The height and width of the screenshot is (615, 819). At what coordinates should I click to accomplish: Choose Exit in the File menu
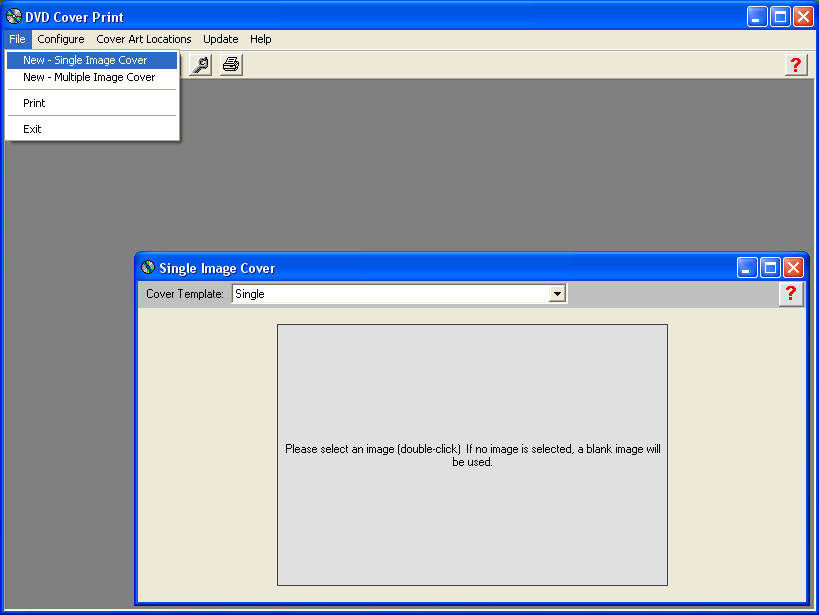coord(32,129)
